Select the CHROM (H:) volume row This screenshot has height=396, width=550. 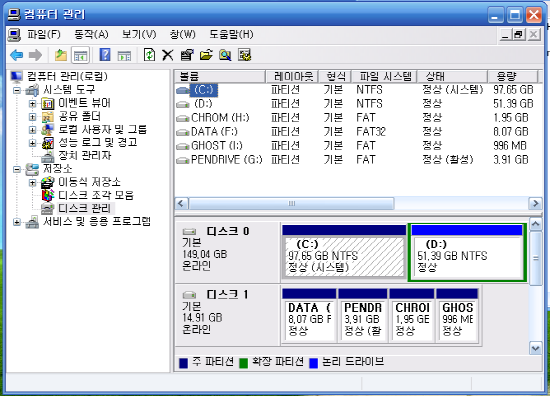pos(358,118)
